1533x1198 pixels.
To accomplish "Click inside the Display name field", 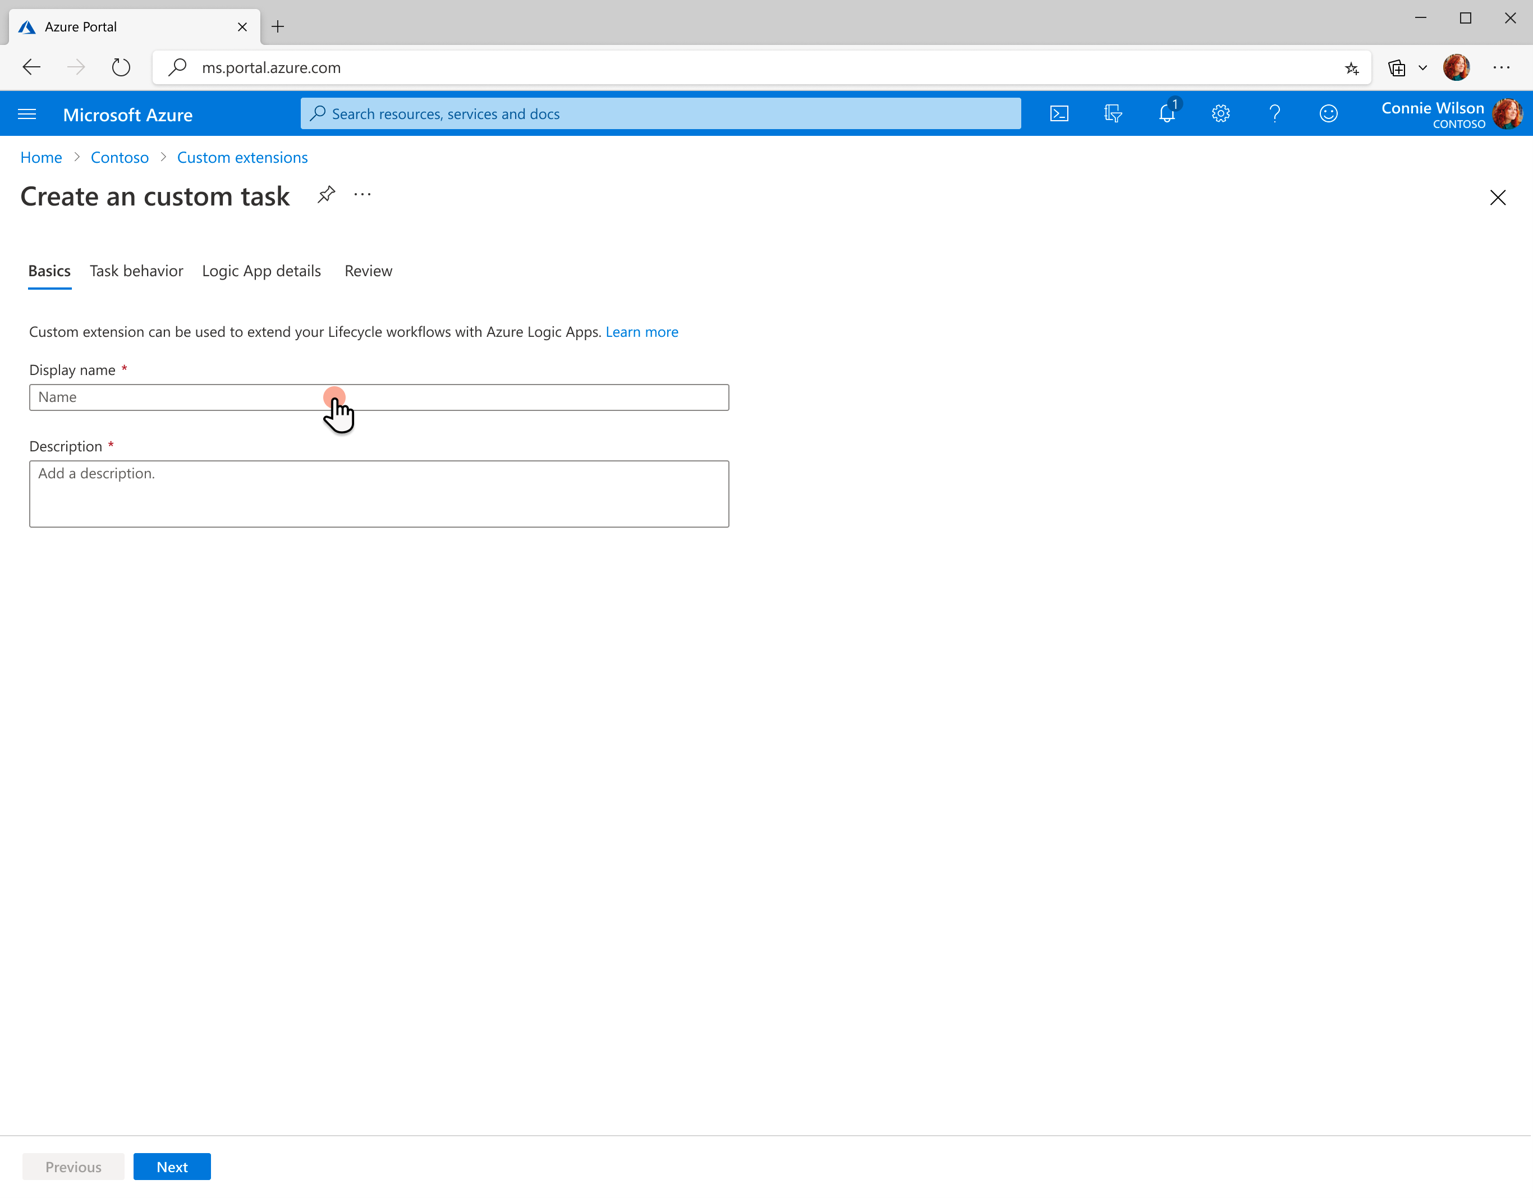I will click(379, 397).
